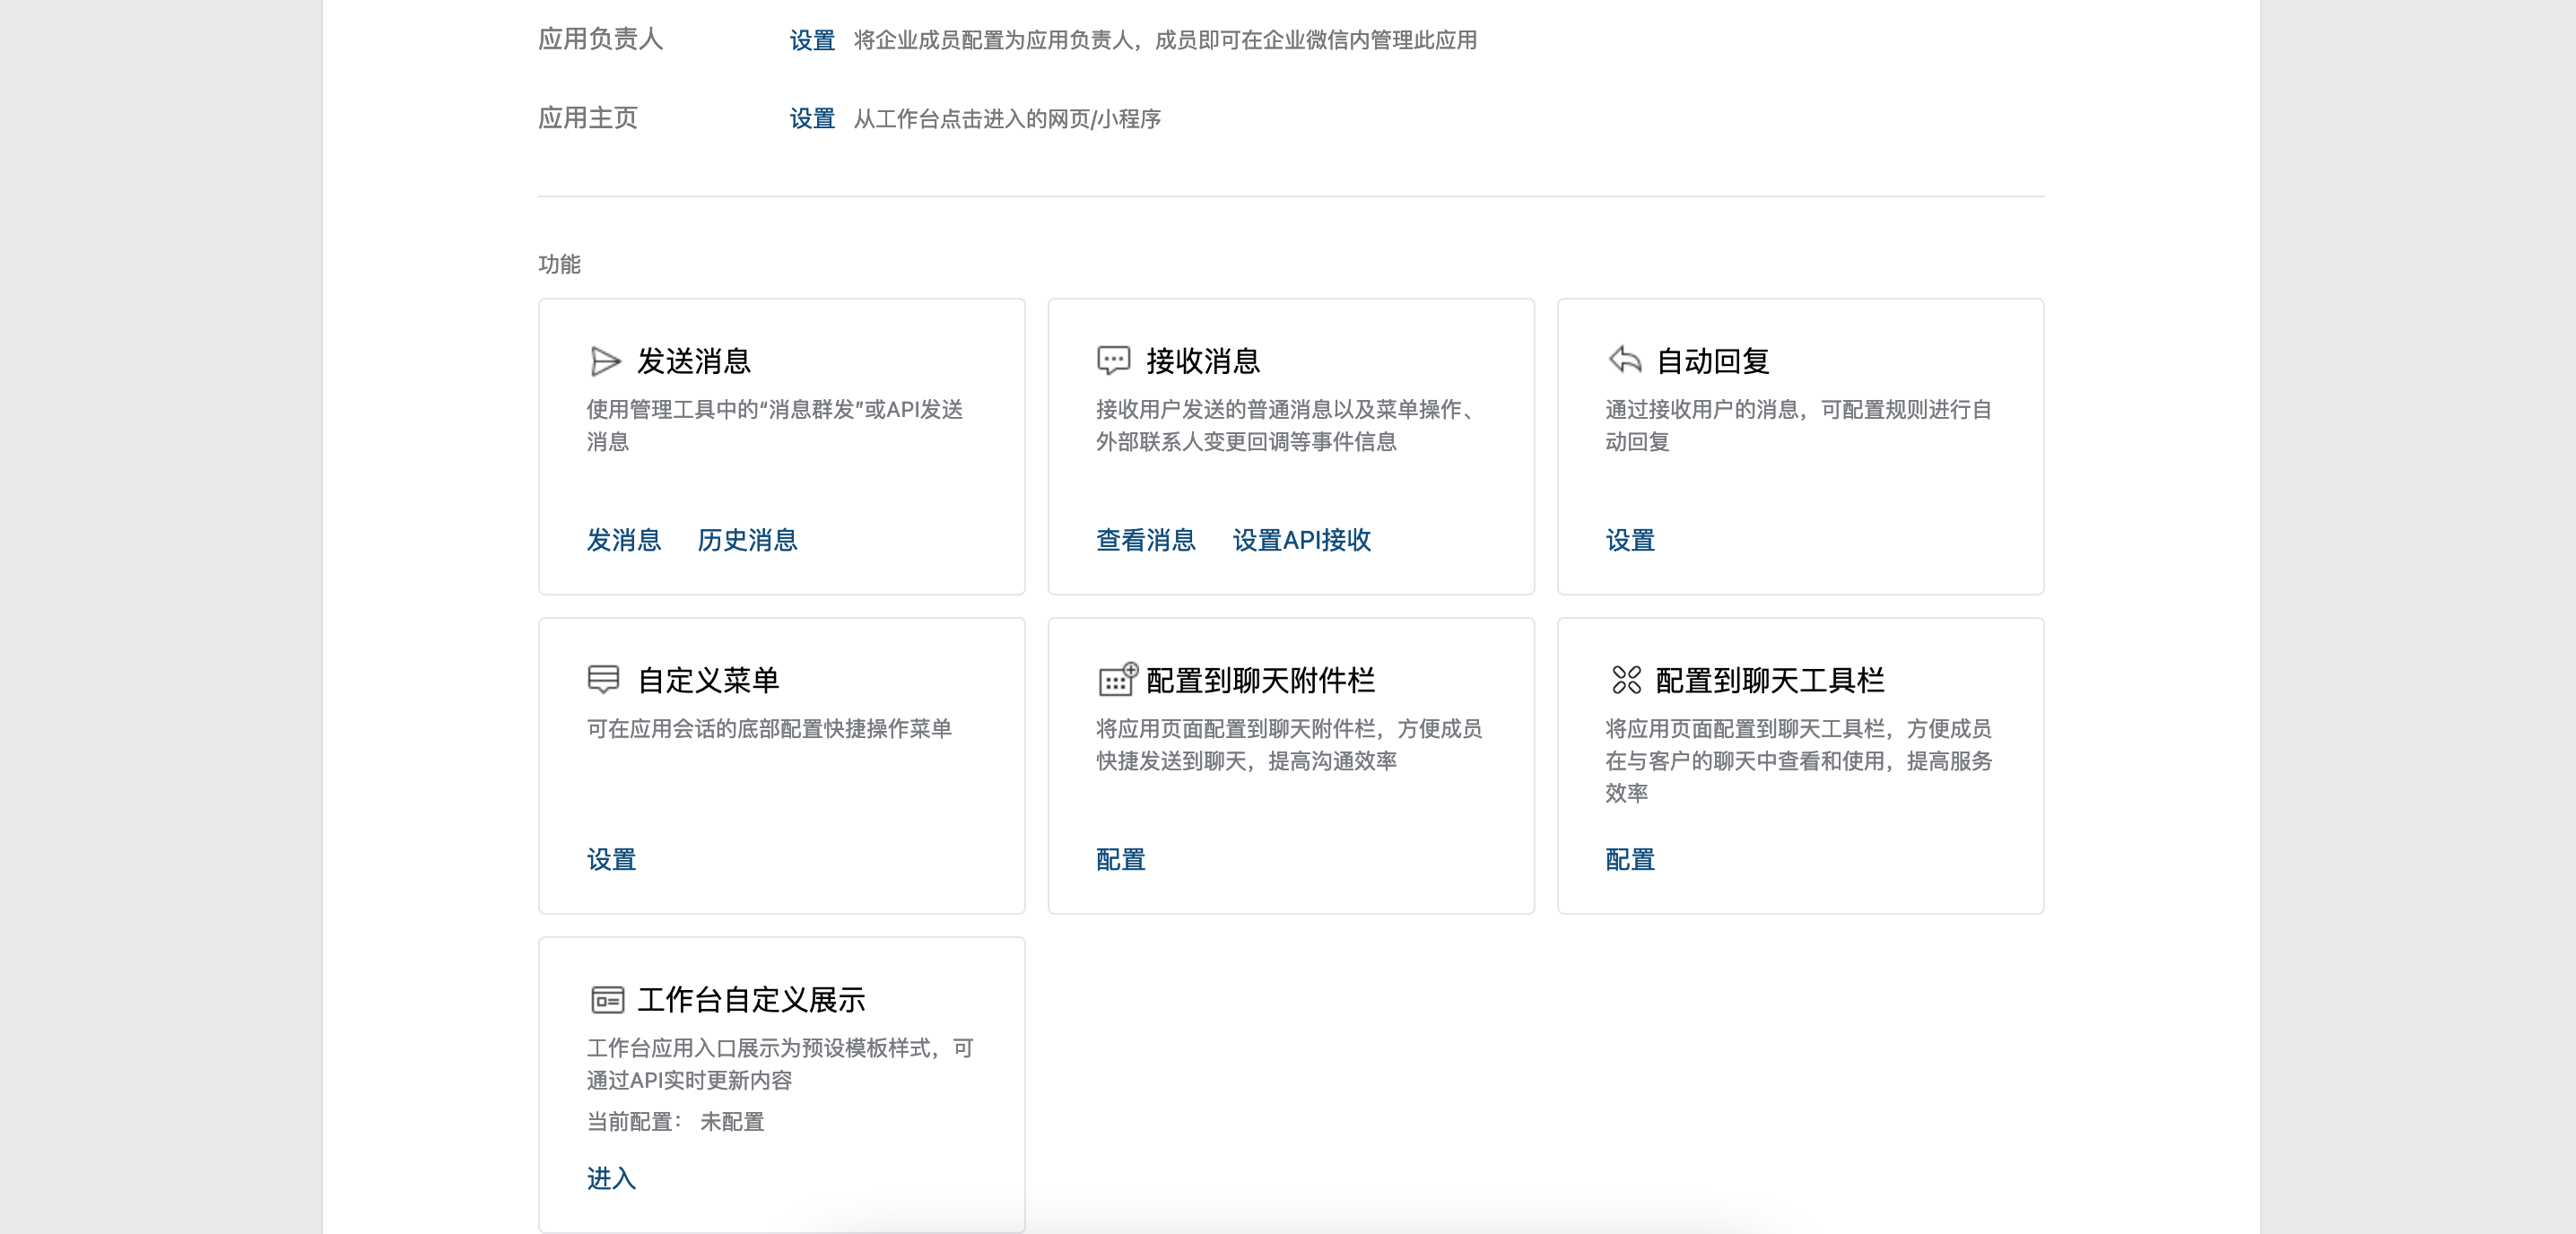Click 配置 in the 配置到聊天附件栏 card
Image resolution: width=2576 pixels, height=1234 pixels.
(x=1120, y=859)
